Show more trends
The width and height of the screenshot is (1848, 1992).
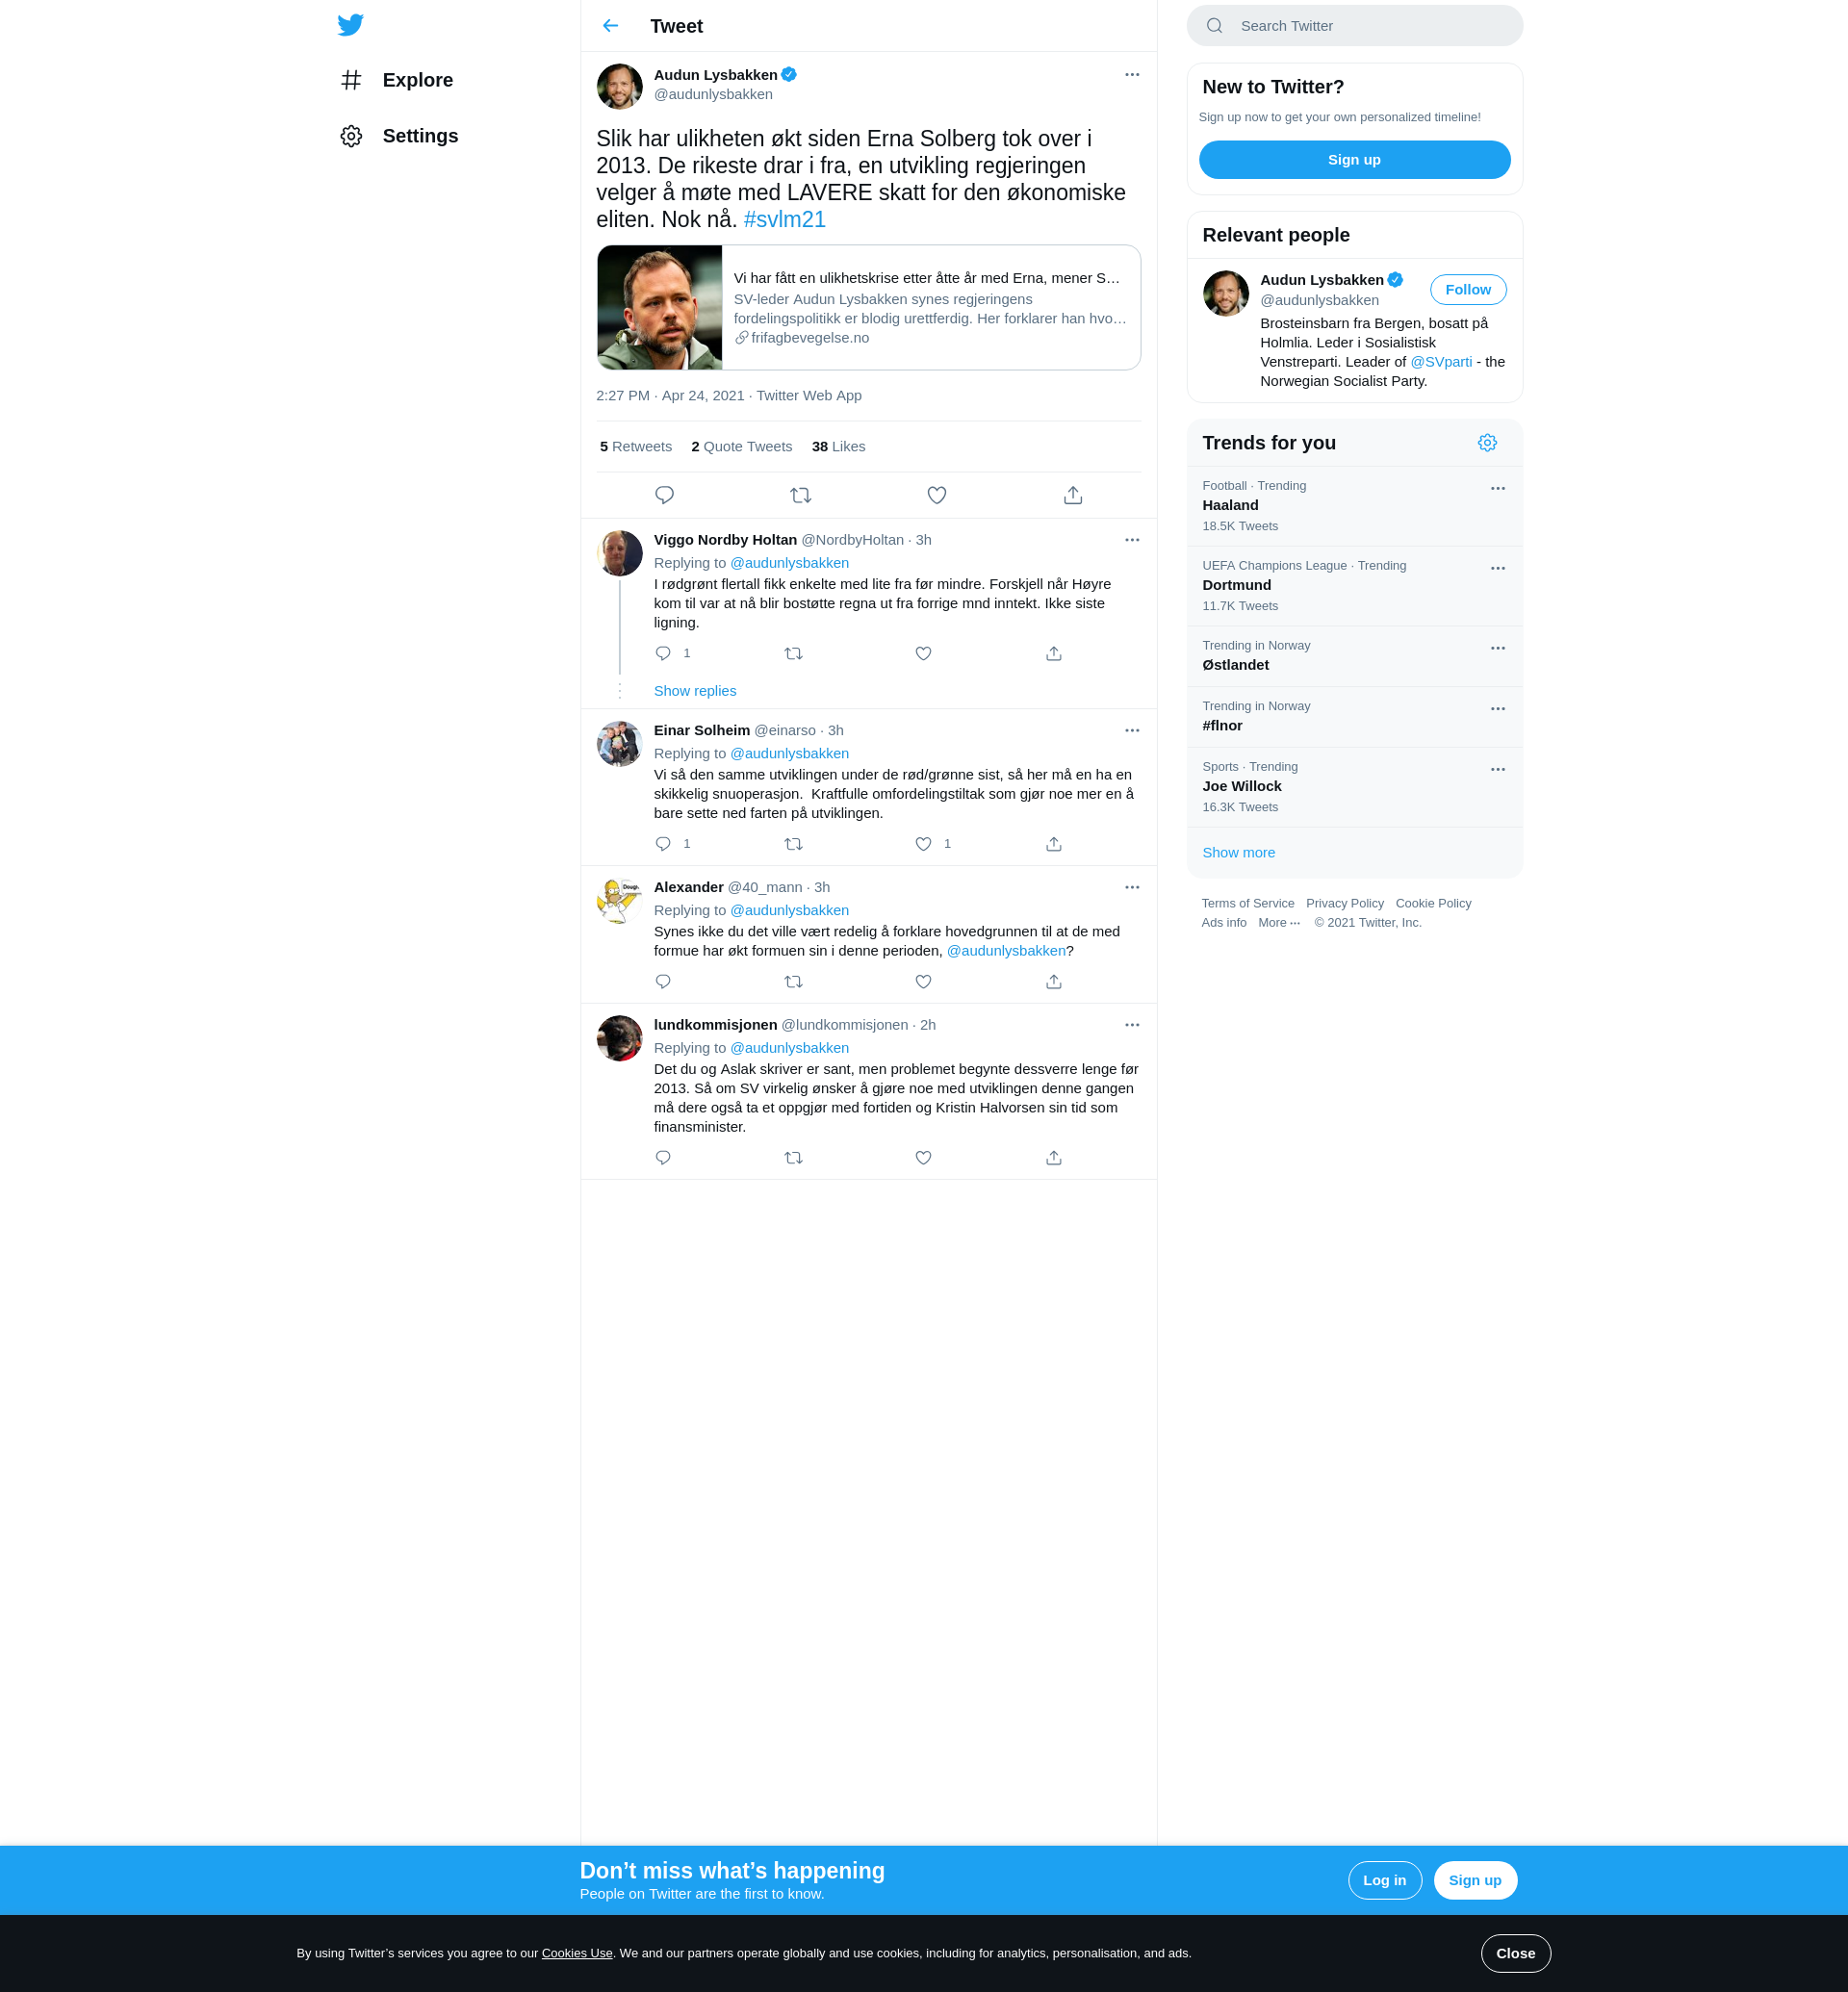click(1238, 853)
